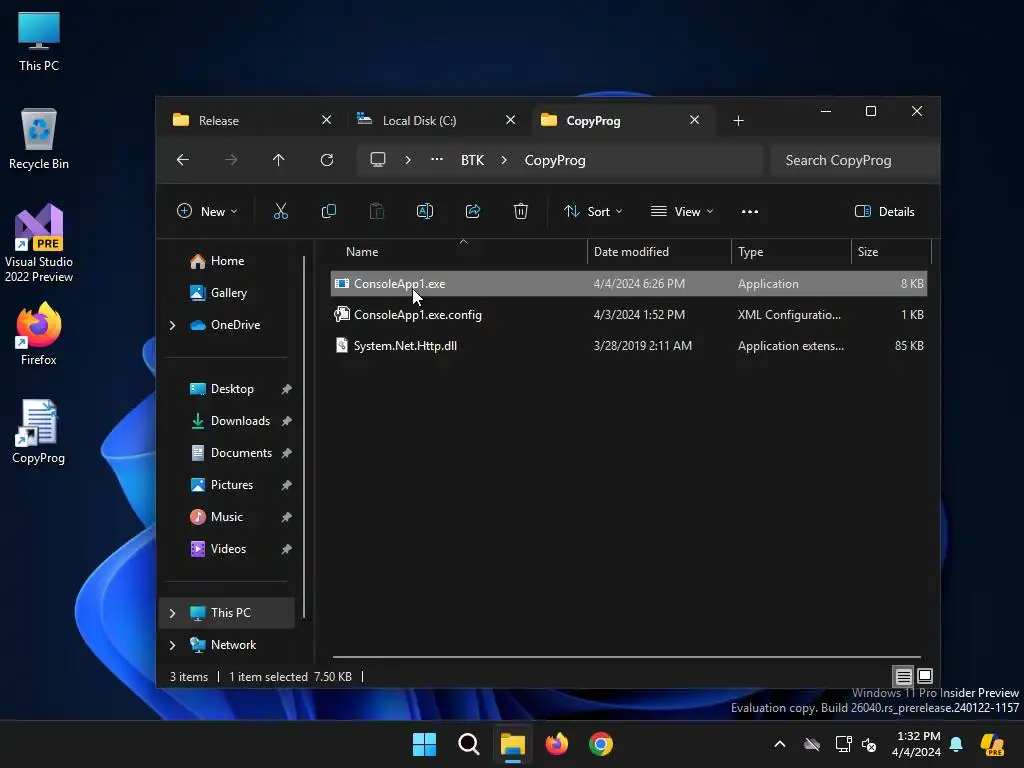Select Visual Studio 2022 Preview desktop shortcut
Image resolution: width=1024 pixels, height=768 pixels.
(39, 243)
